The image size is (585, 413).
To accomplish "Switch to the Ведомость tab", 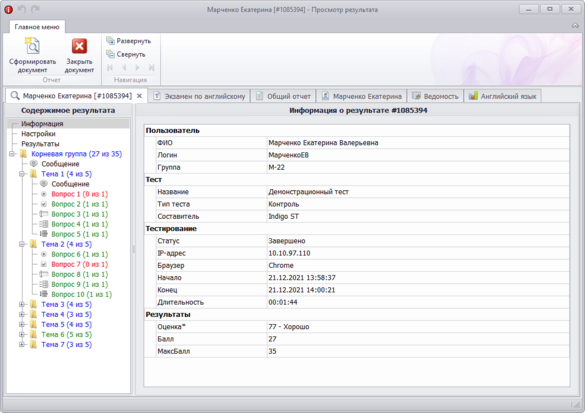I will [x=435, y=96].
